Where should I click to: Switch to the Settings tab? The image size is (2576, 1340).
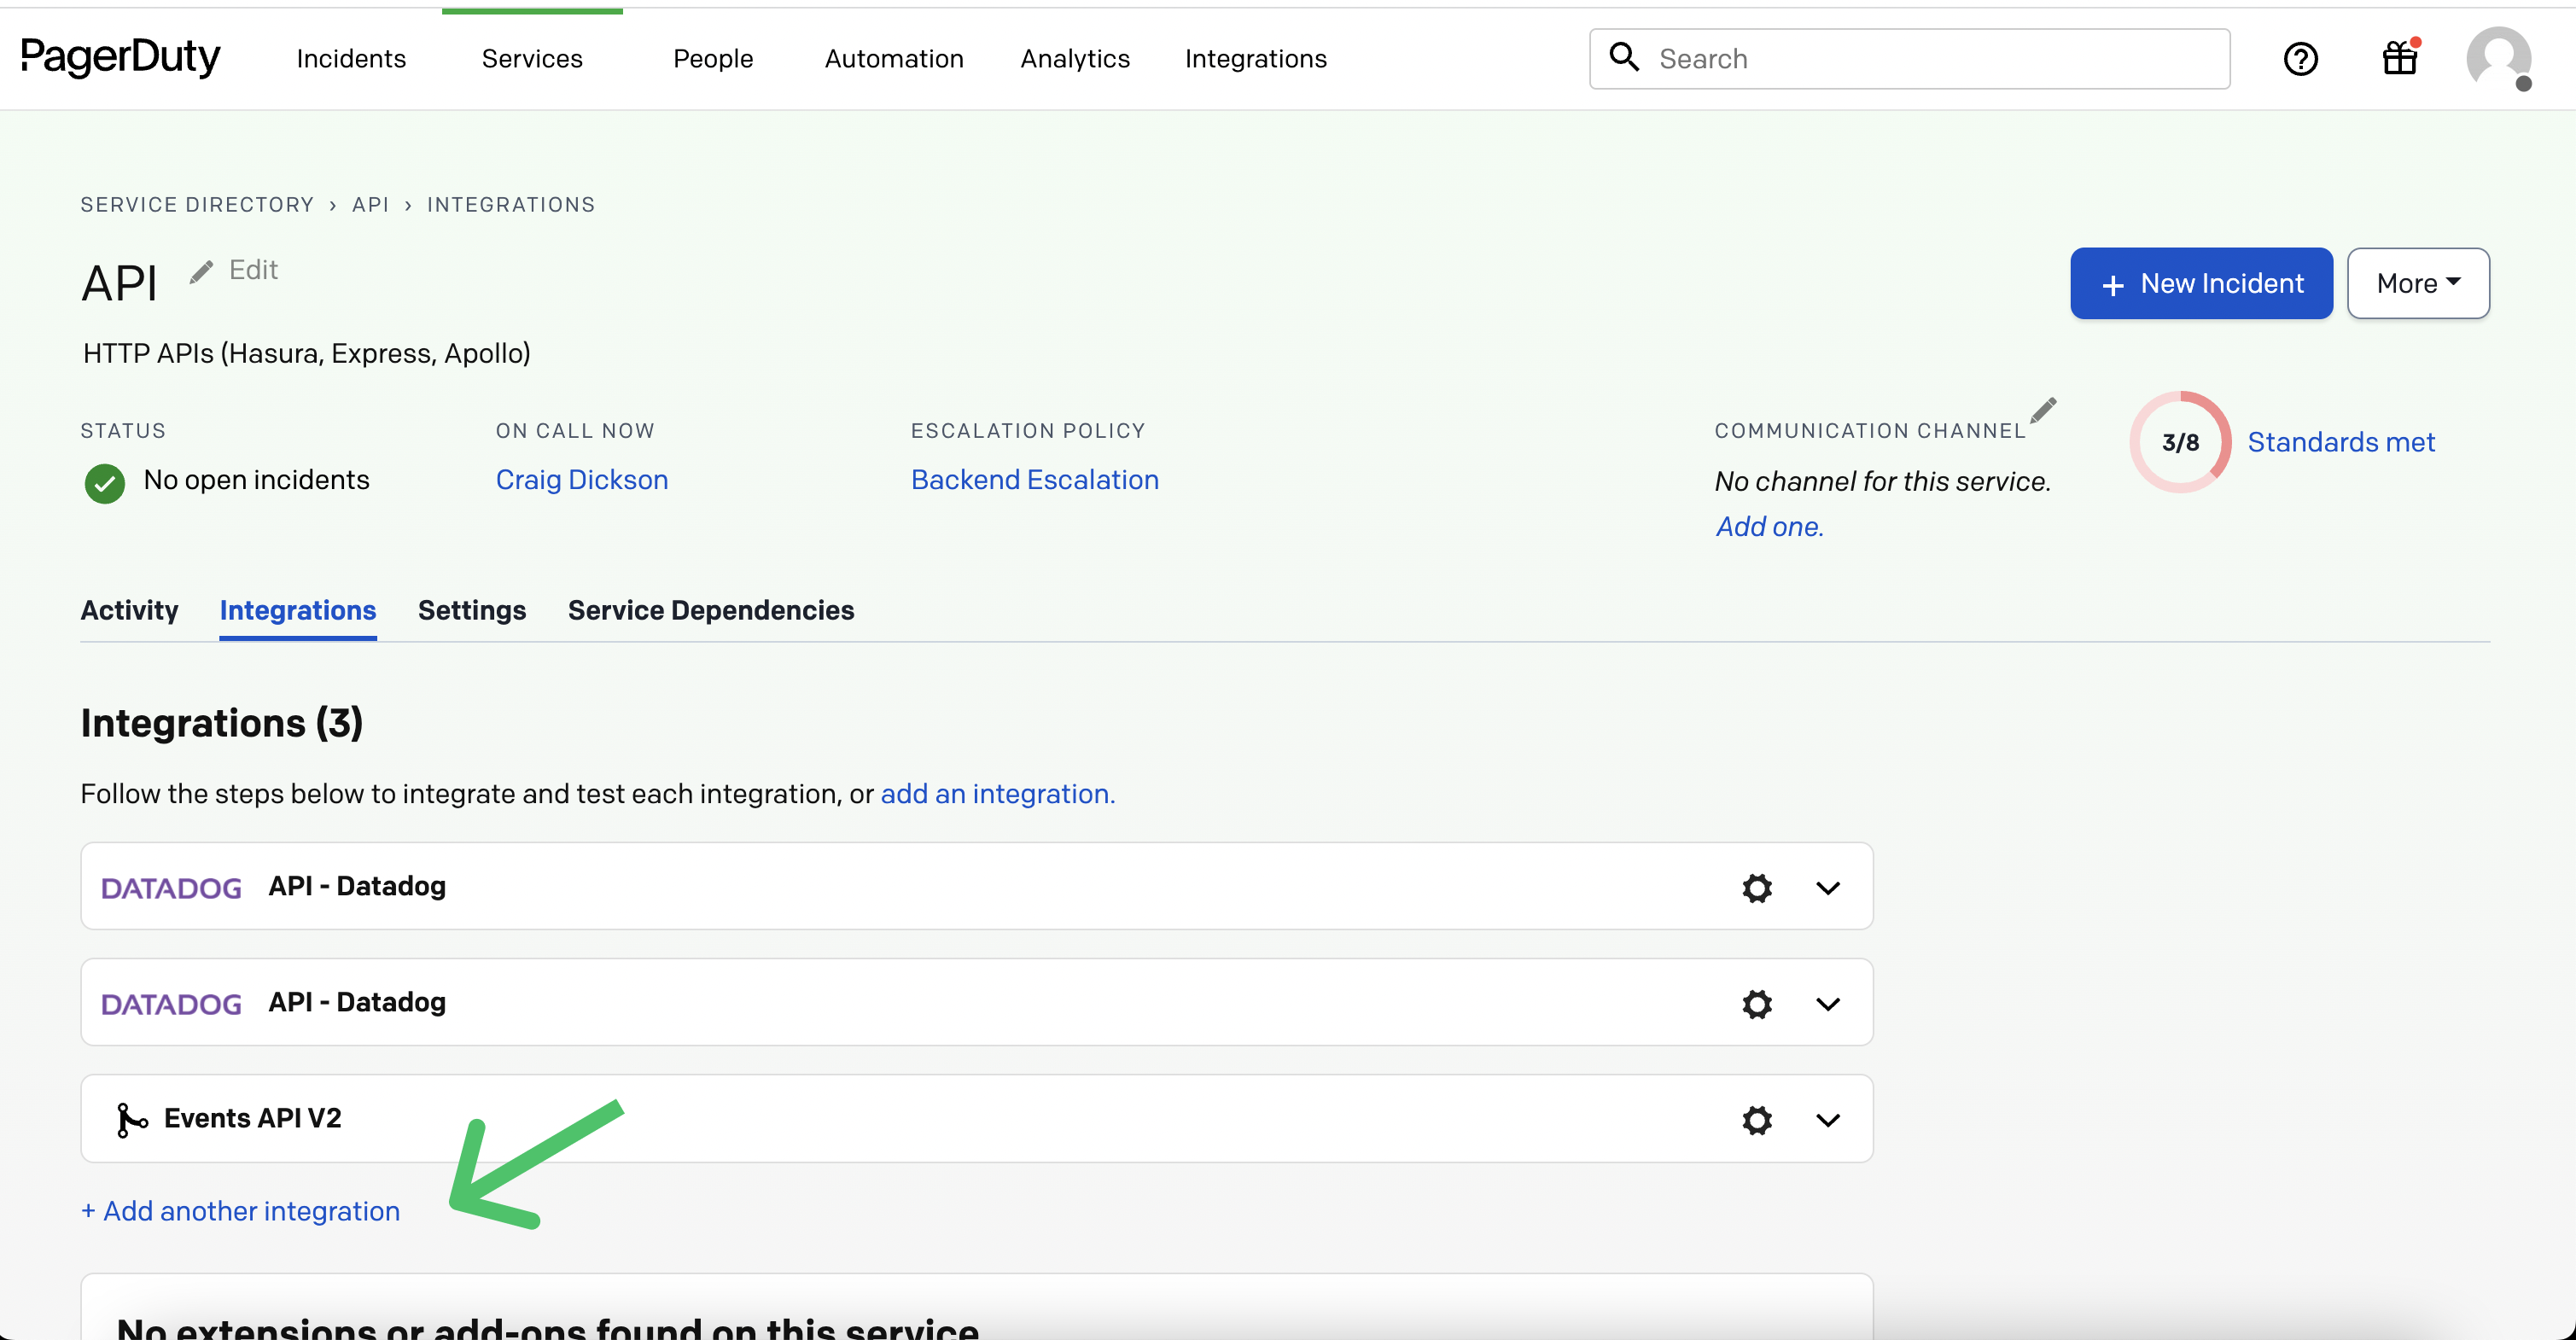tap(472, 610)
